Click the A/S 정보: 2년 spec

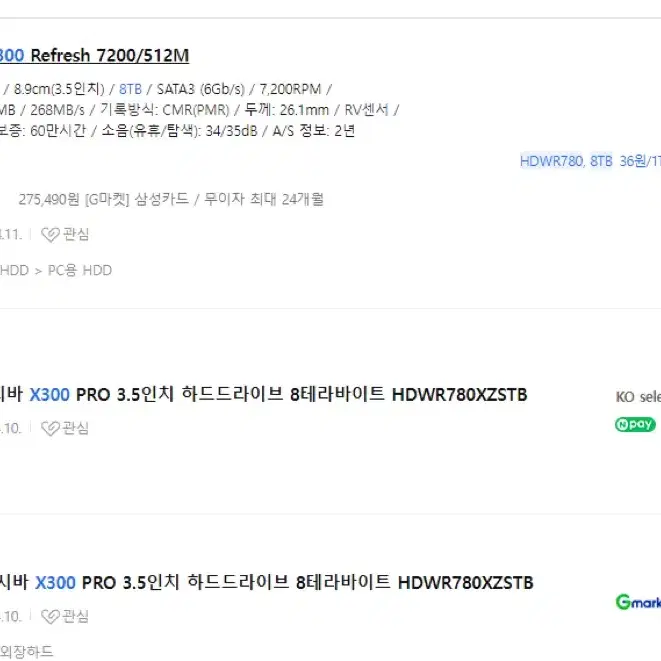(x=314, y=131)
